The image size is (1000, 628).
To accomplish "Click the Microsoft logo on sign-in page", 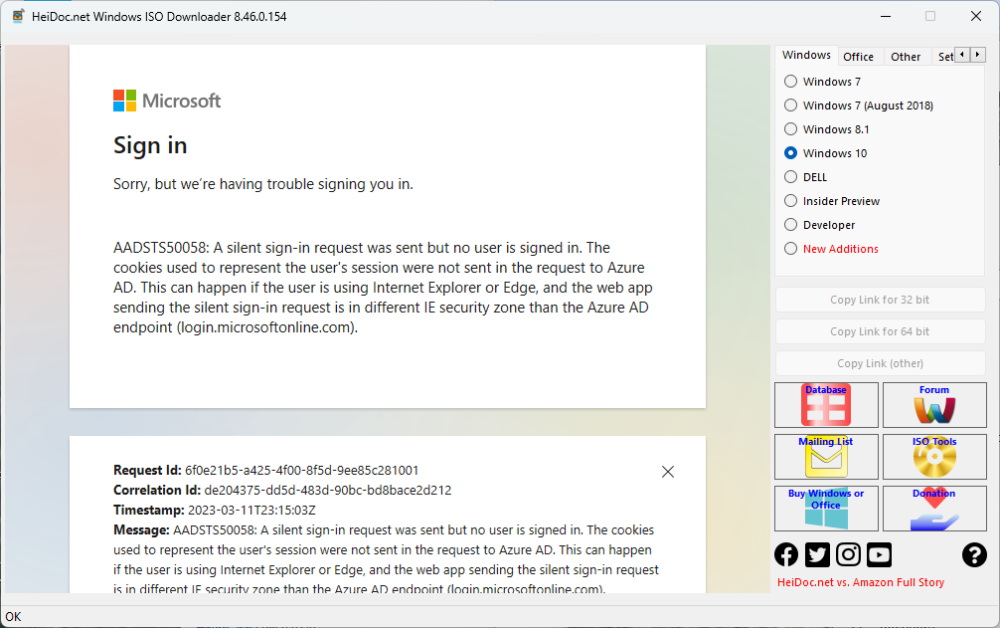I will 167,101.
